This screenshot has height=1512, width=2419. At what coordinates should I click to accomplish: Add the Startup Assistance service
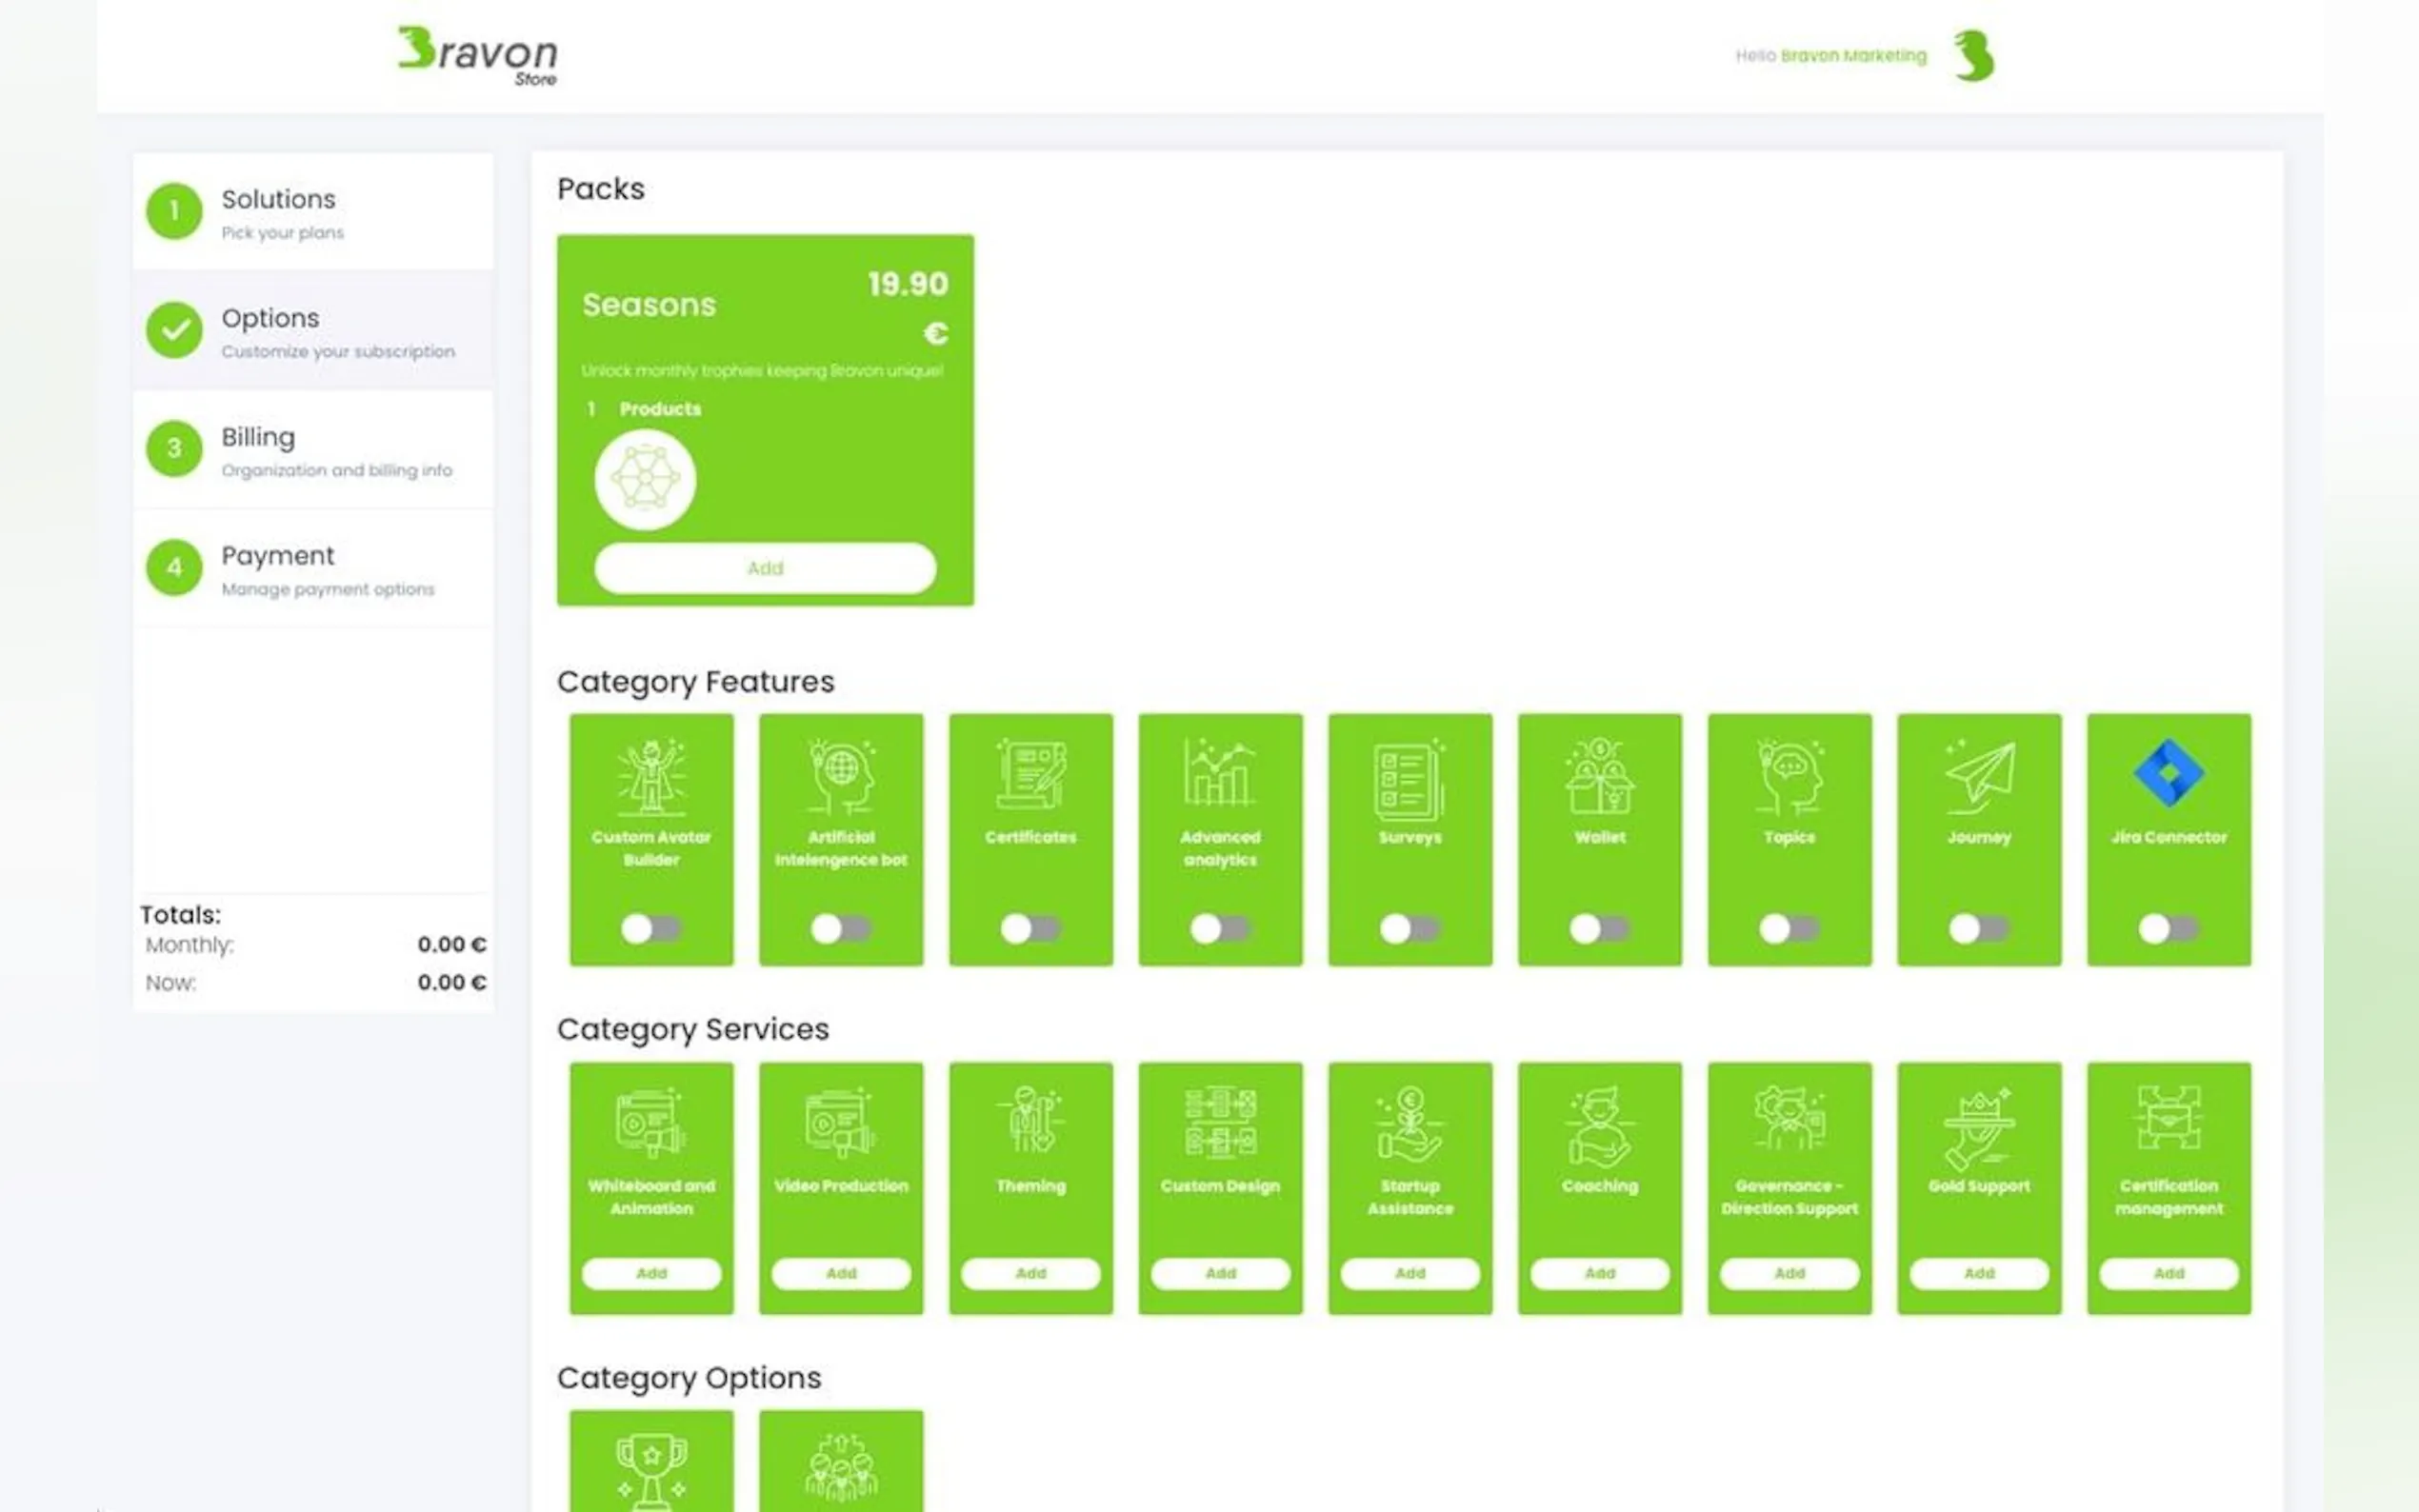(x=1410, y=1273)
